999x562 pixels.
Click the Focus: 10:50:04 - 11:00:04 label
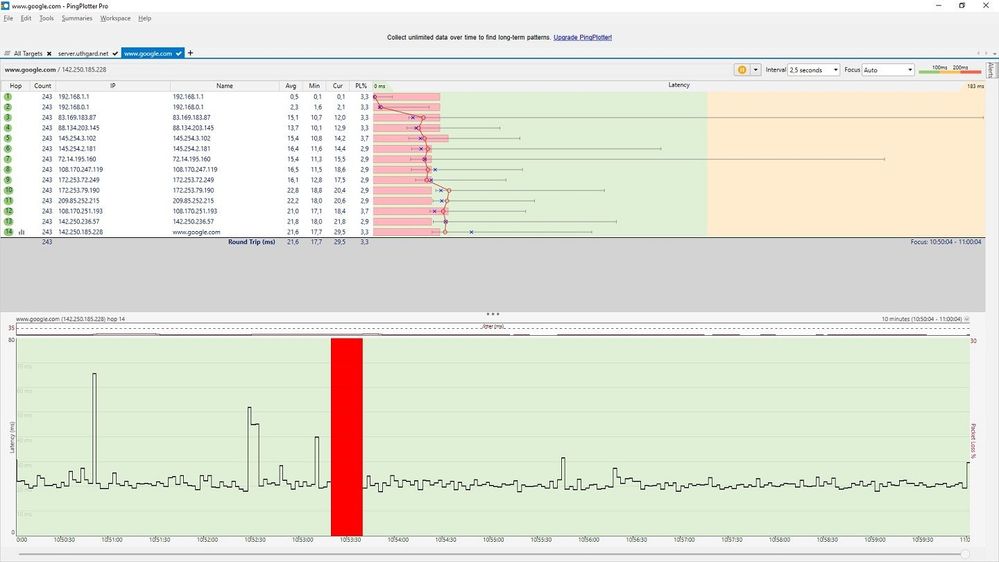pos(945,242)
